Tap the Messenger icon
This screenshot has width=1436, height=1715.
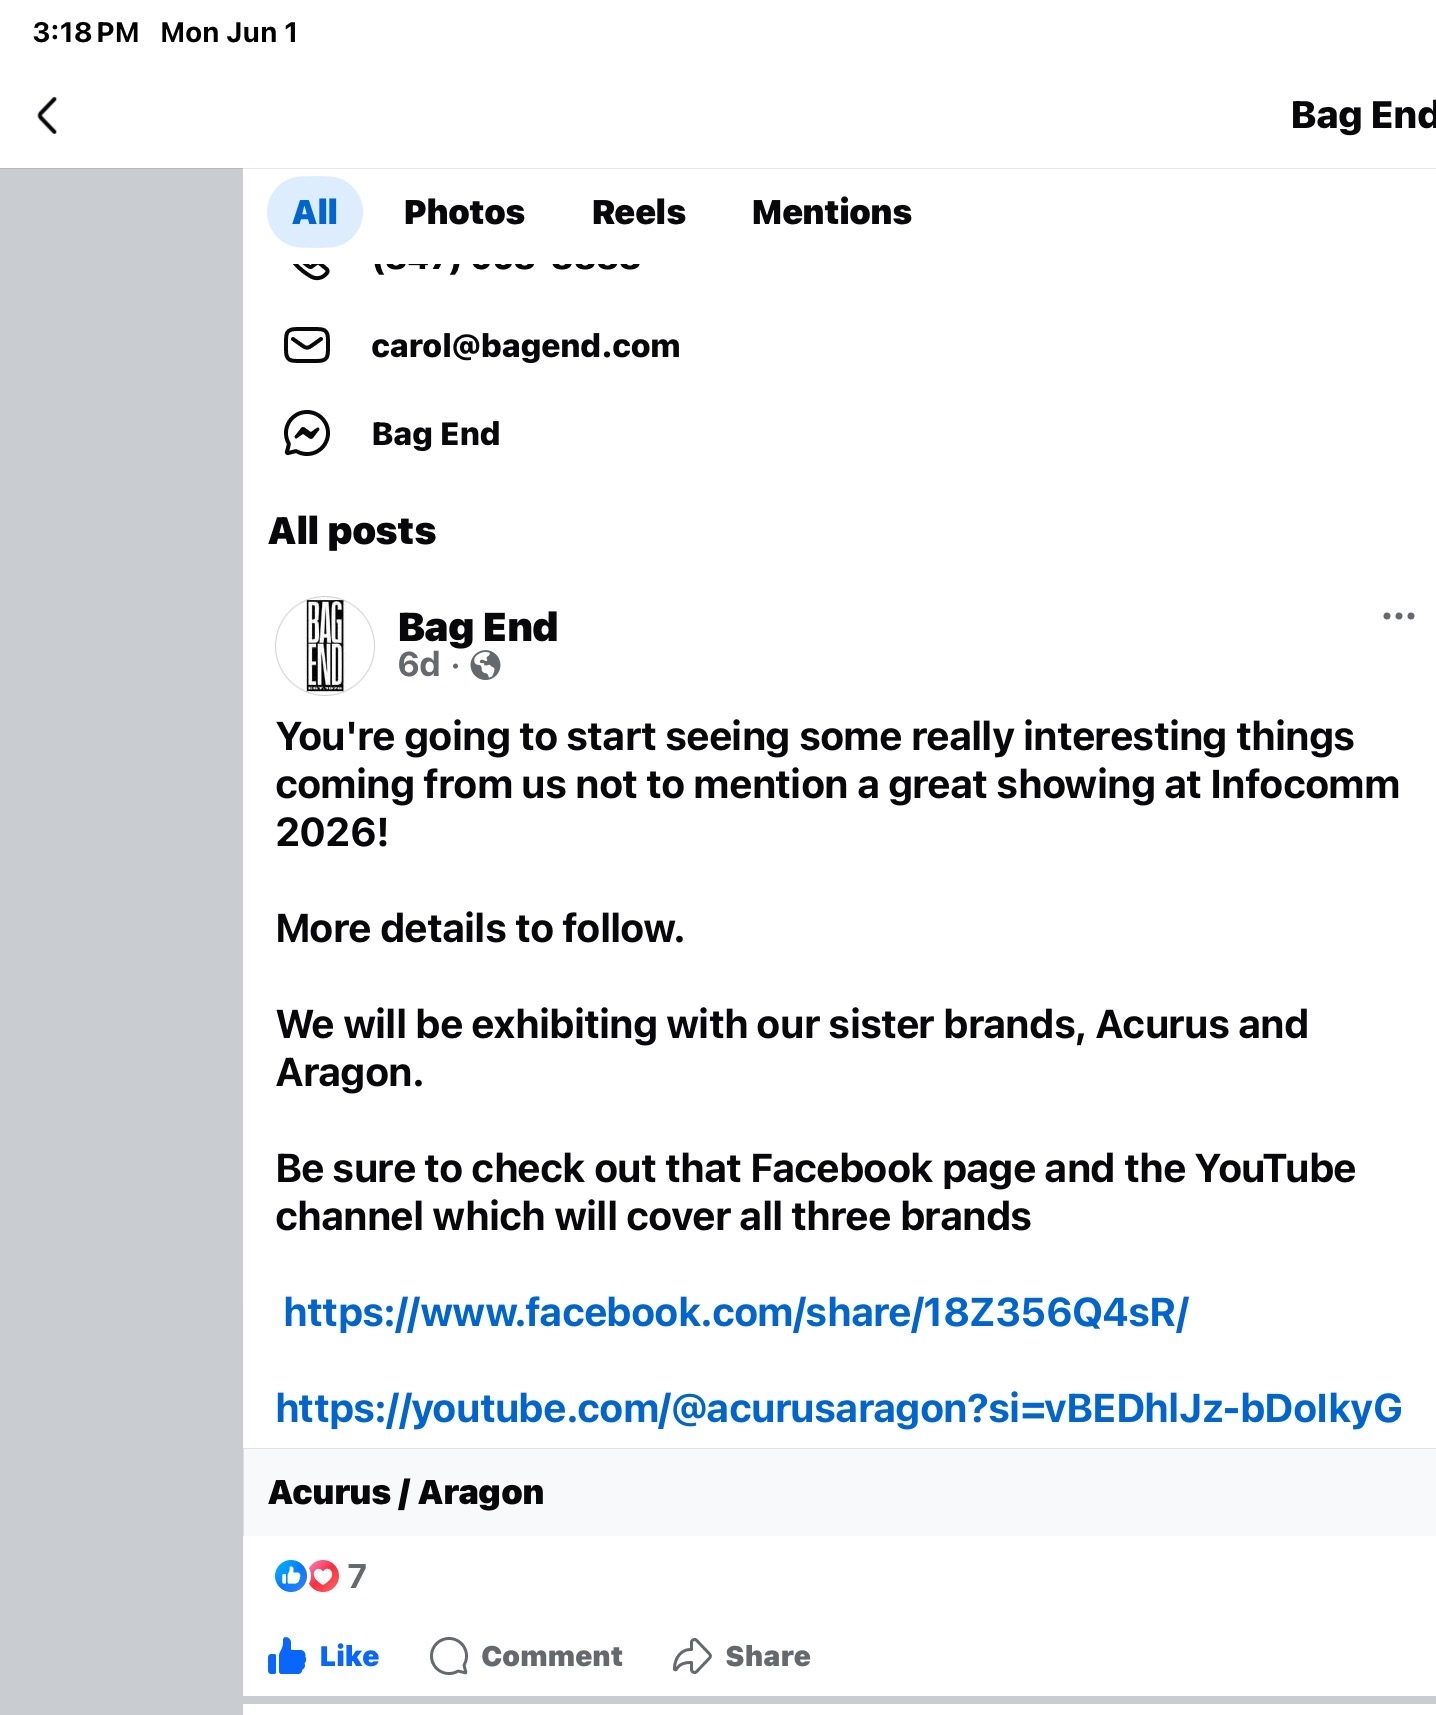pyautogui.click(x=307, y=434)
